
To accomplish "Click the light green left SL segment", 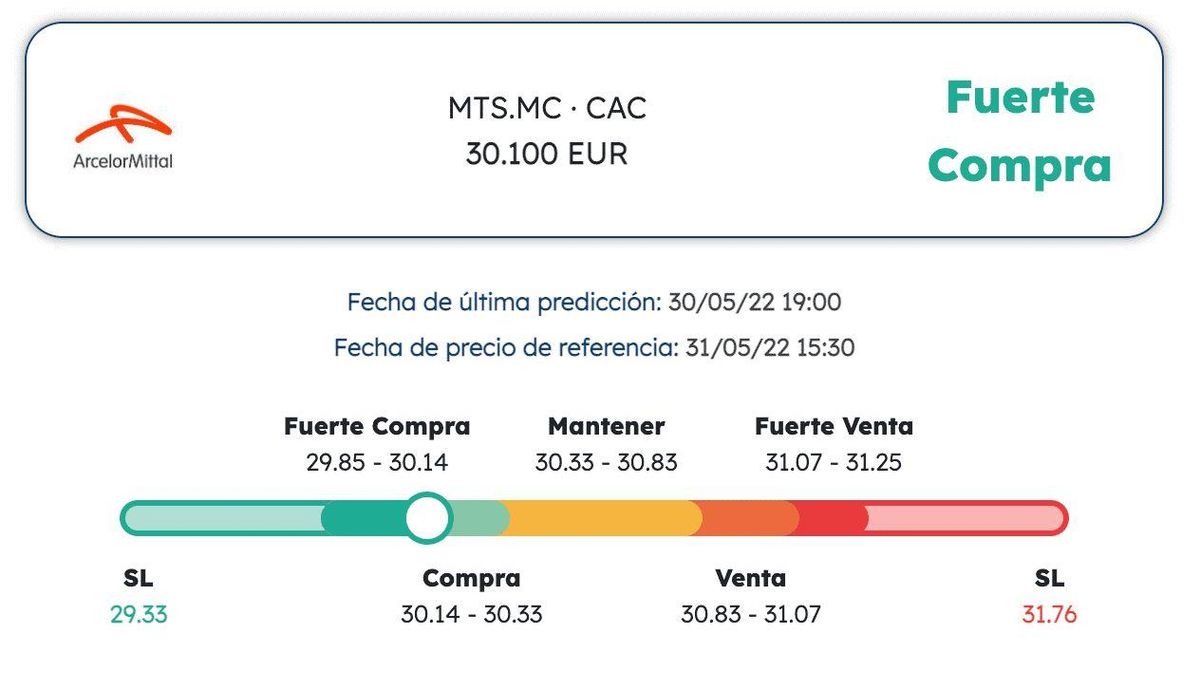I will 222,518.
